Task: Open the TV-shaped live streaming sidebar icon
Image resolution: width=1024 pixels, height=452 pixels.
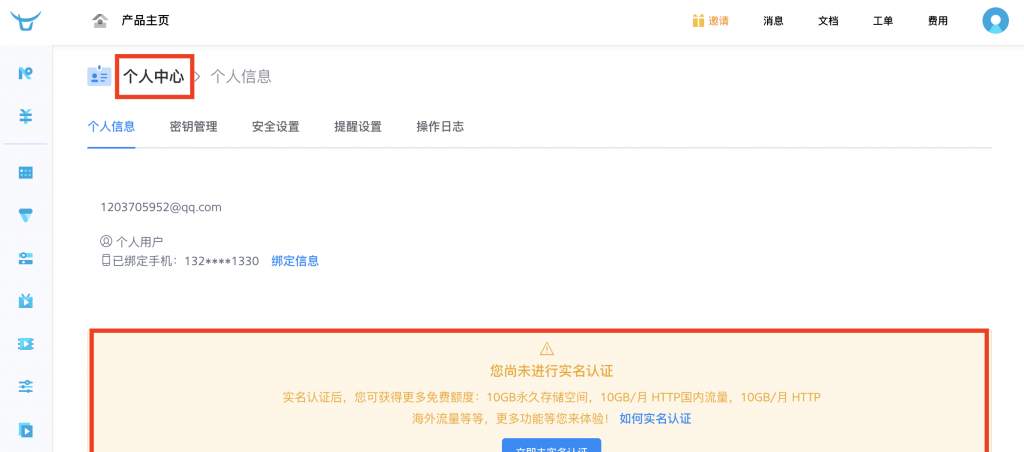Action: (26, 301)
